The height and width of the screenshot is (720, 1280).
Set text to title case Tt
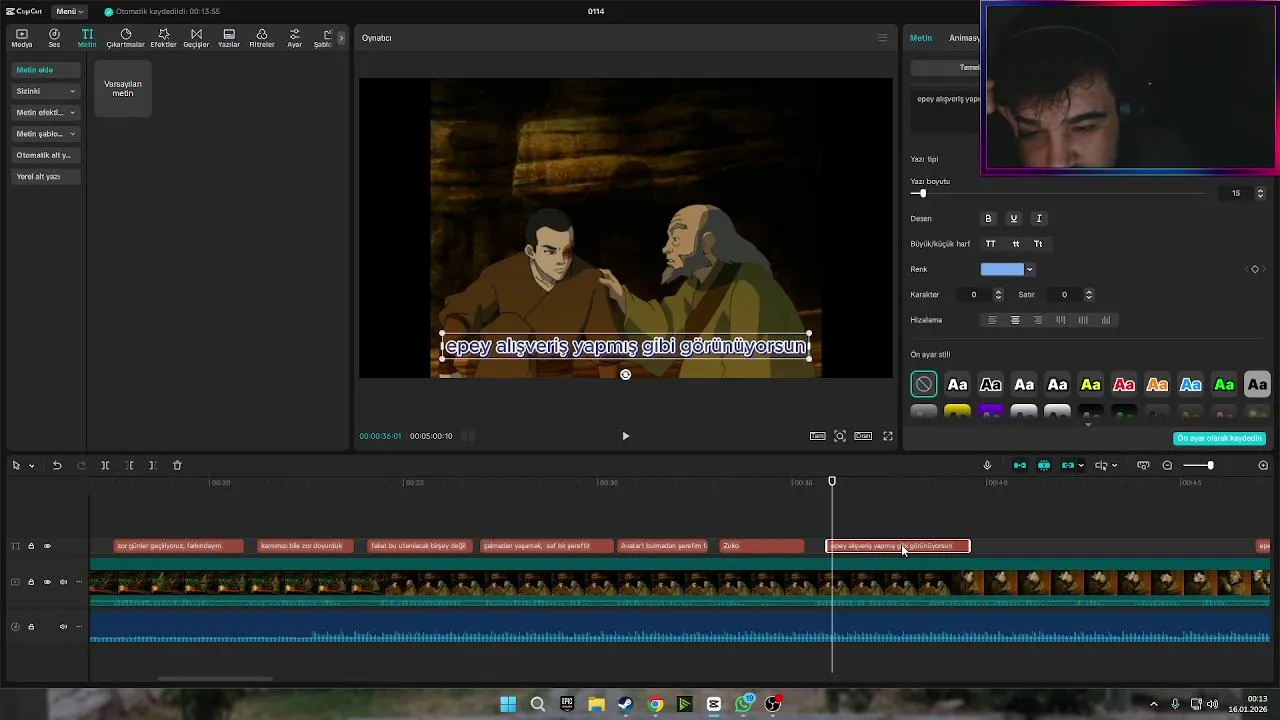tap(1038, 244)
